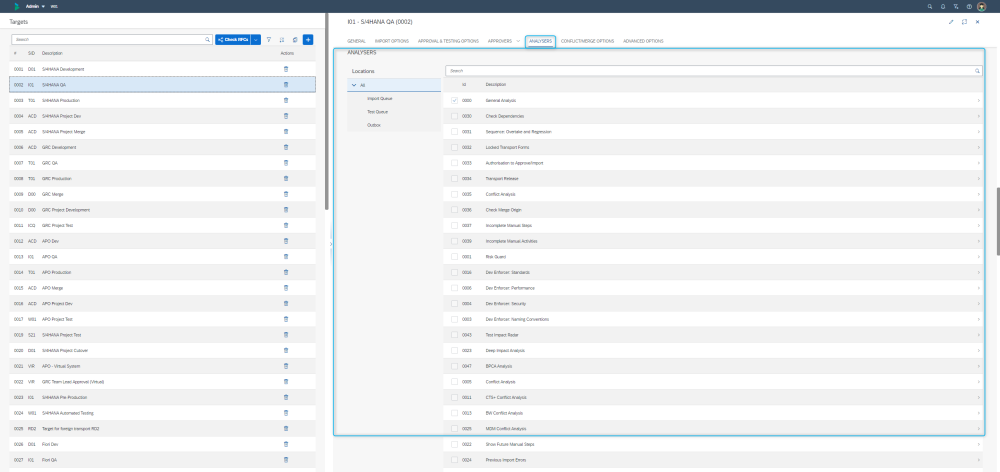The height and width of the screenshot is (472, 1000).
Task: Click the clear filters icon in the header
Action: [x=956, y=6]
